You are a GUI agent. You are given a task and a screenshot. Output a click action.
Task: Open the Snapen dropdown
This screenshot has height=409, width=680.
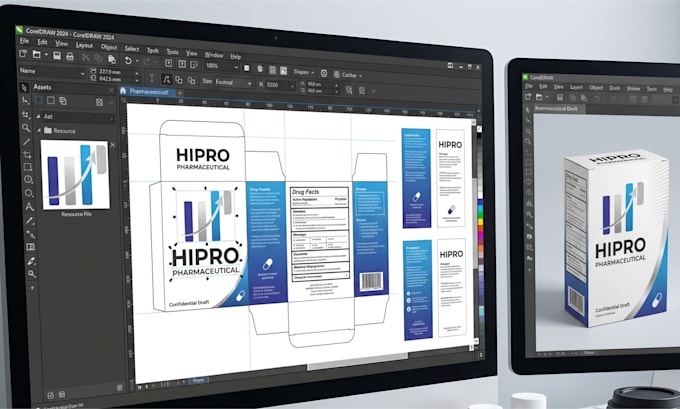pos(303,72)
